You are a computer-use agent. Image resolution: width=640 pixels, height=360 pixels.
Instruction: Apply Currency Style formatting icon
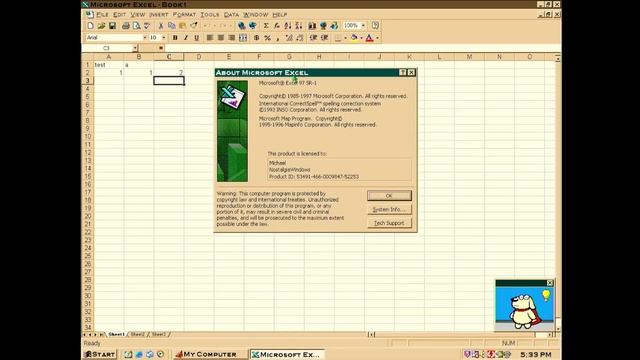(256, 38)
